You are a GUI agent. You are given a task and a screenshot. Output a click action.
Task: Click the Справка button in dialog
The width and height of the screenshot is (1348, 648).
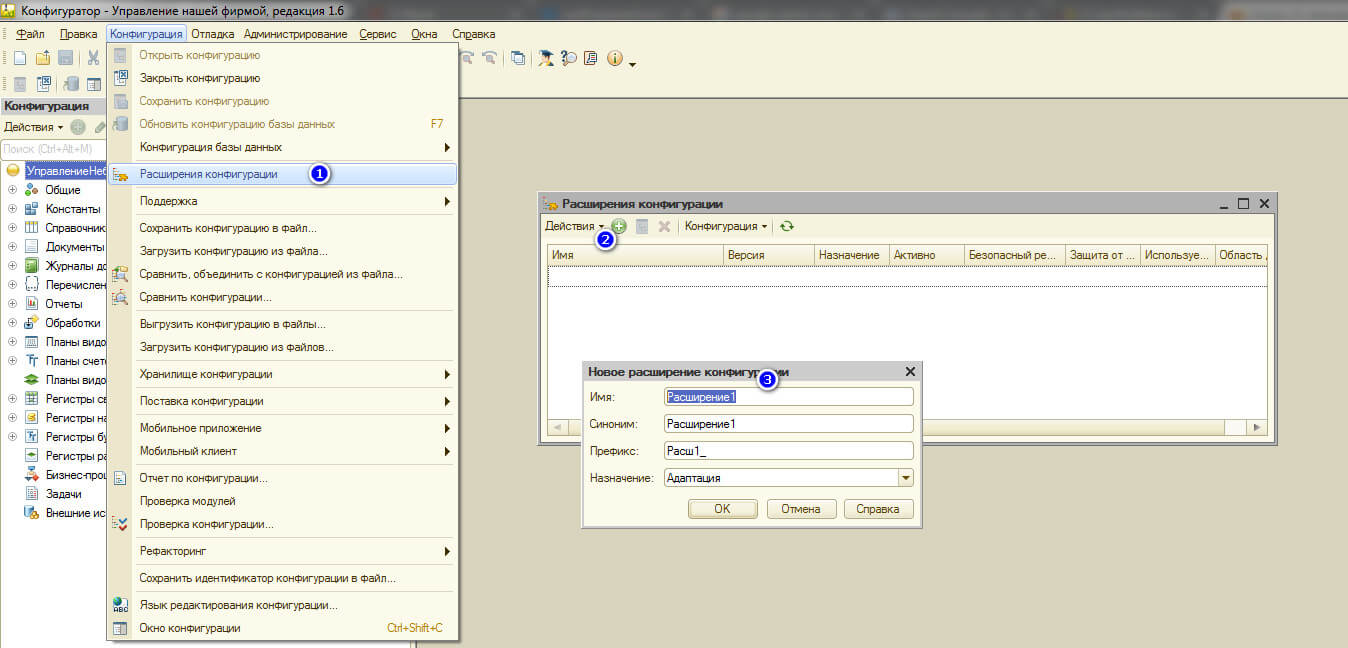(878, 509)
